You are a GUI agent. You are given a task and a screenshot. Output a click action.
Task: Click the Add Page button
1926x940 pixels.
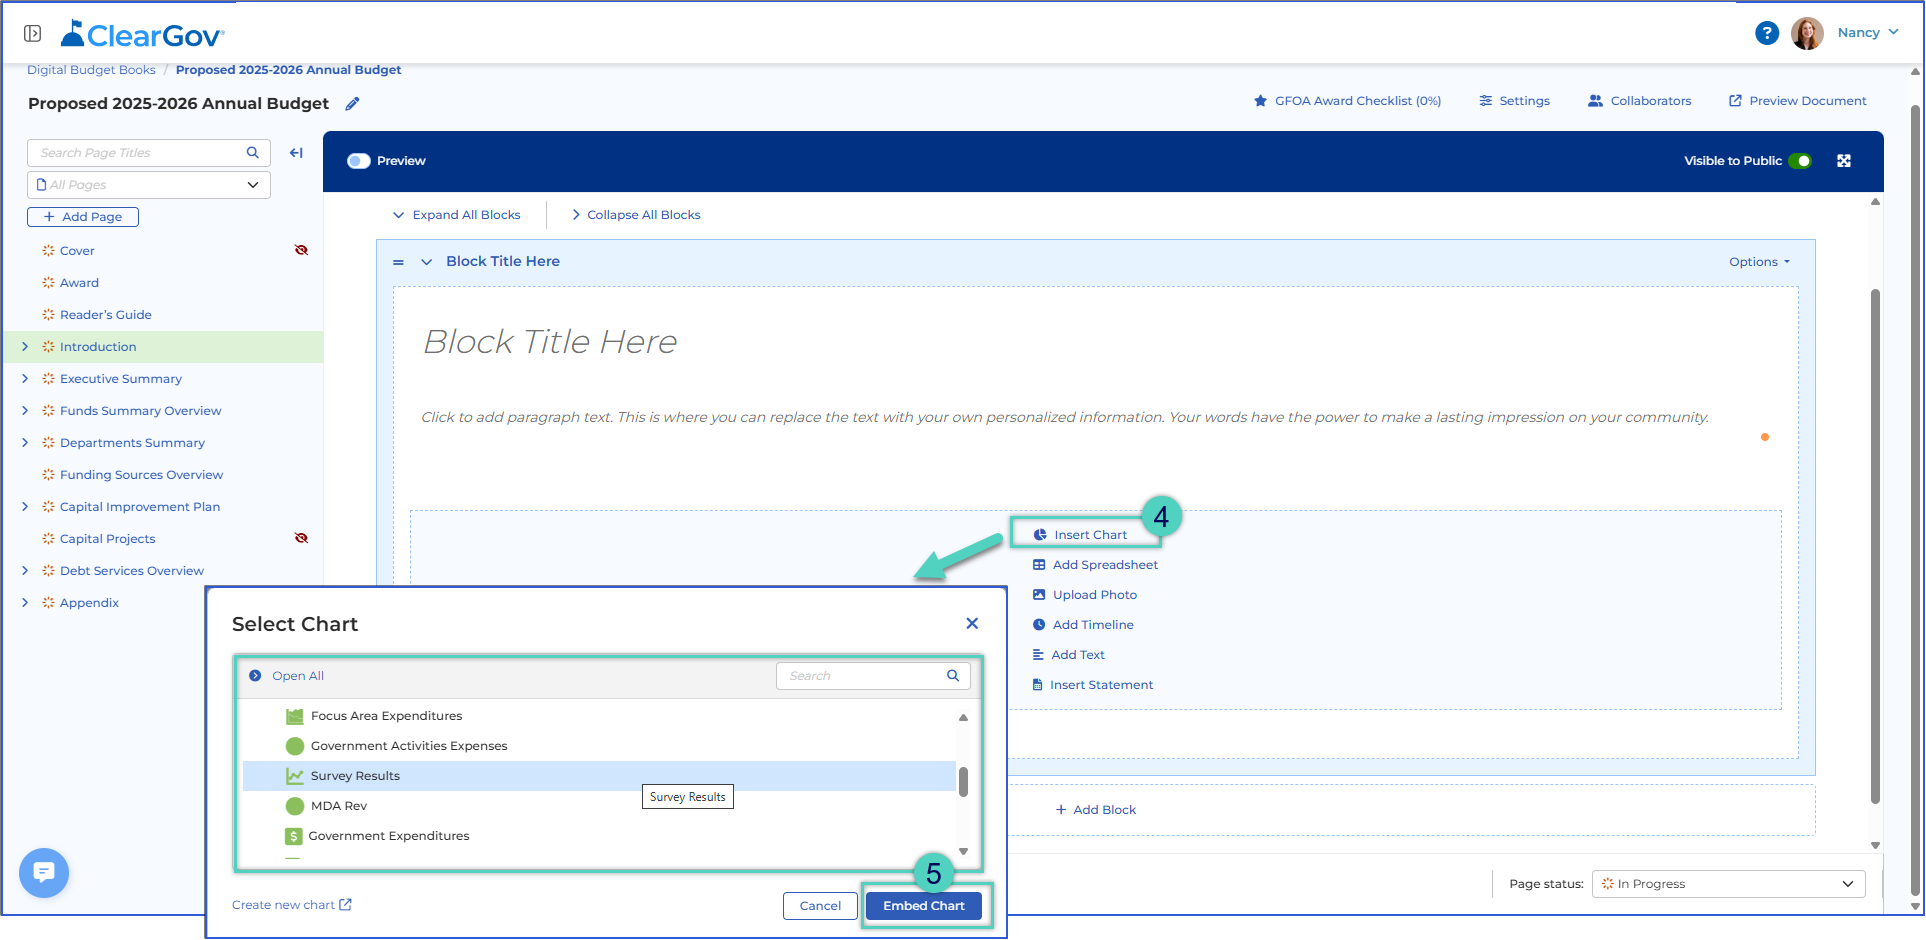[83, 217]
